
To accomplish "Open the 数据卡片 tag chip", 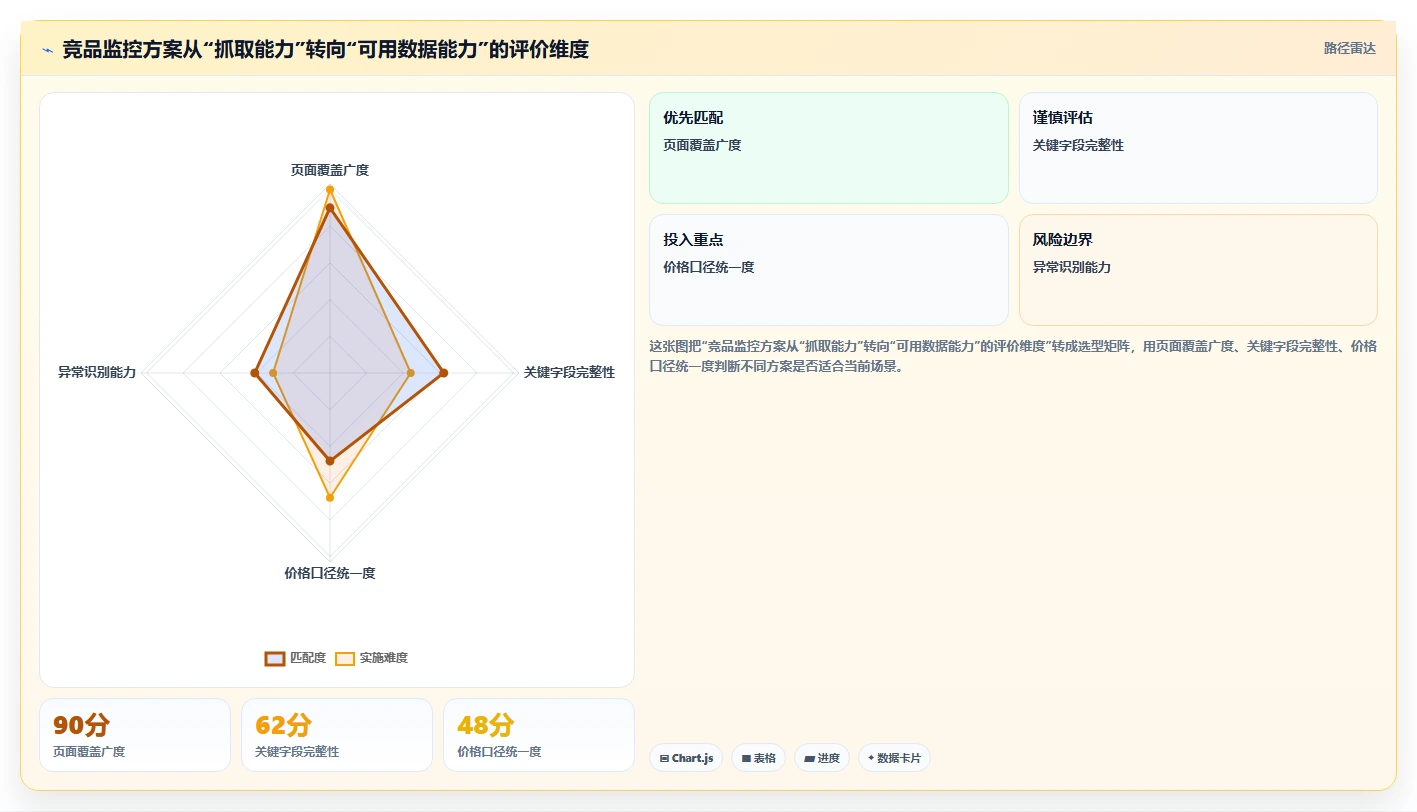I will pos(894,758).
